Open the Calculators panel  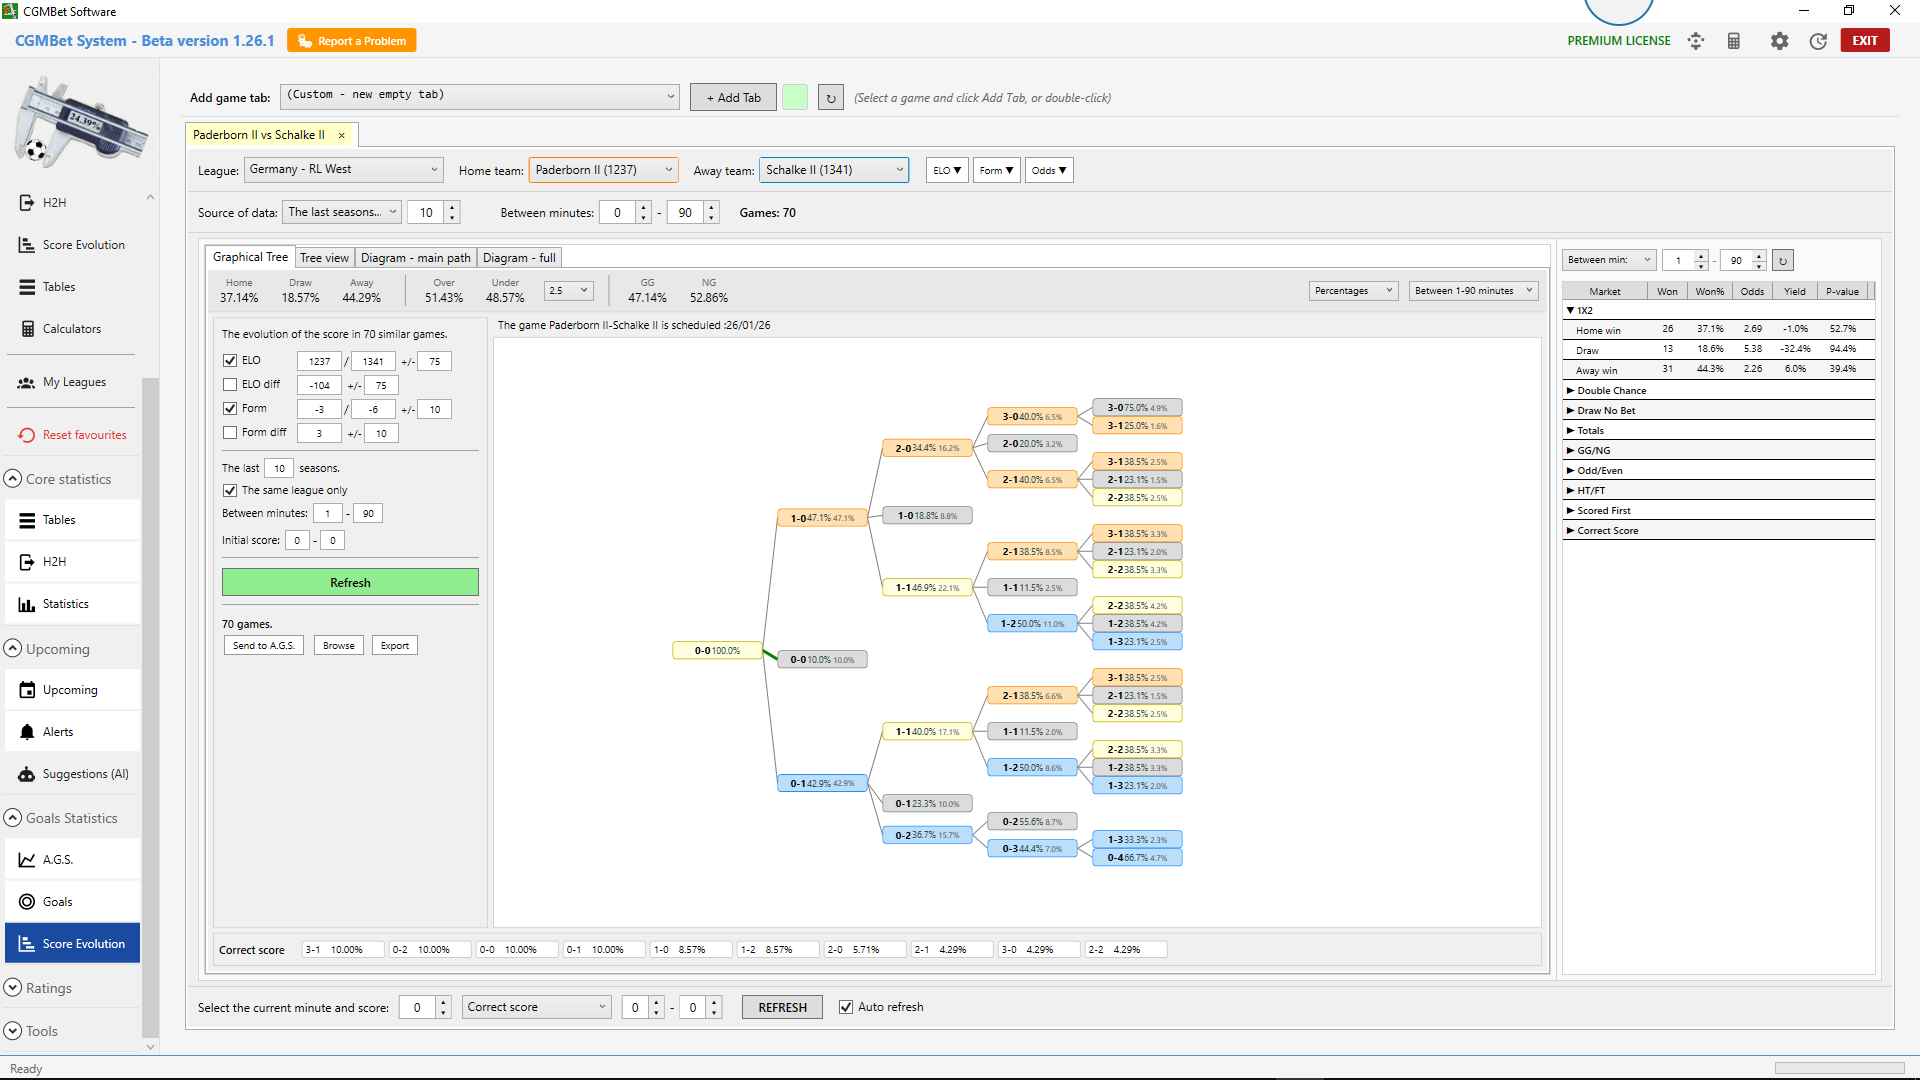[x=71, y=328]
